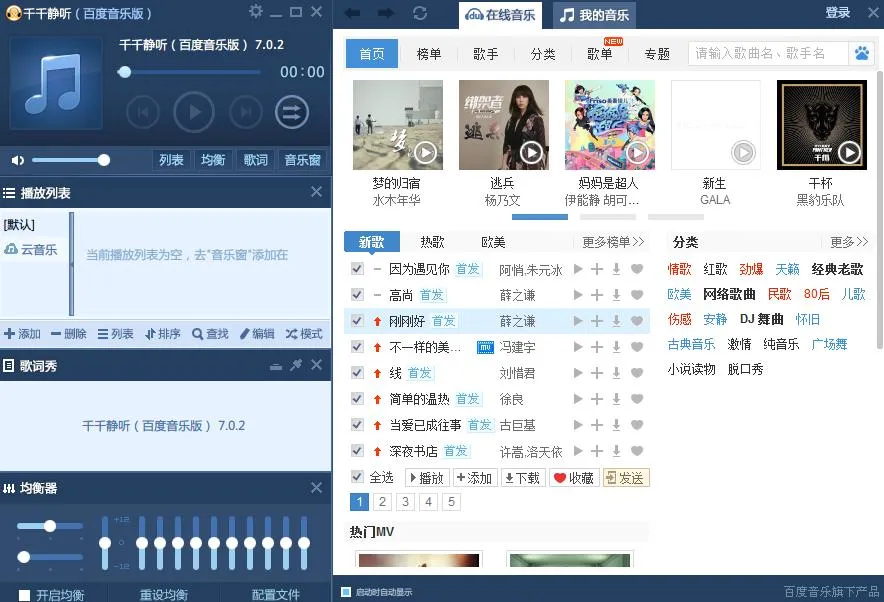
Task: Open the 分类 category nav tab
Action: click(x=543, y=54)
